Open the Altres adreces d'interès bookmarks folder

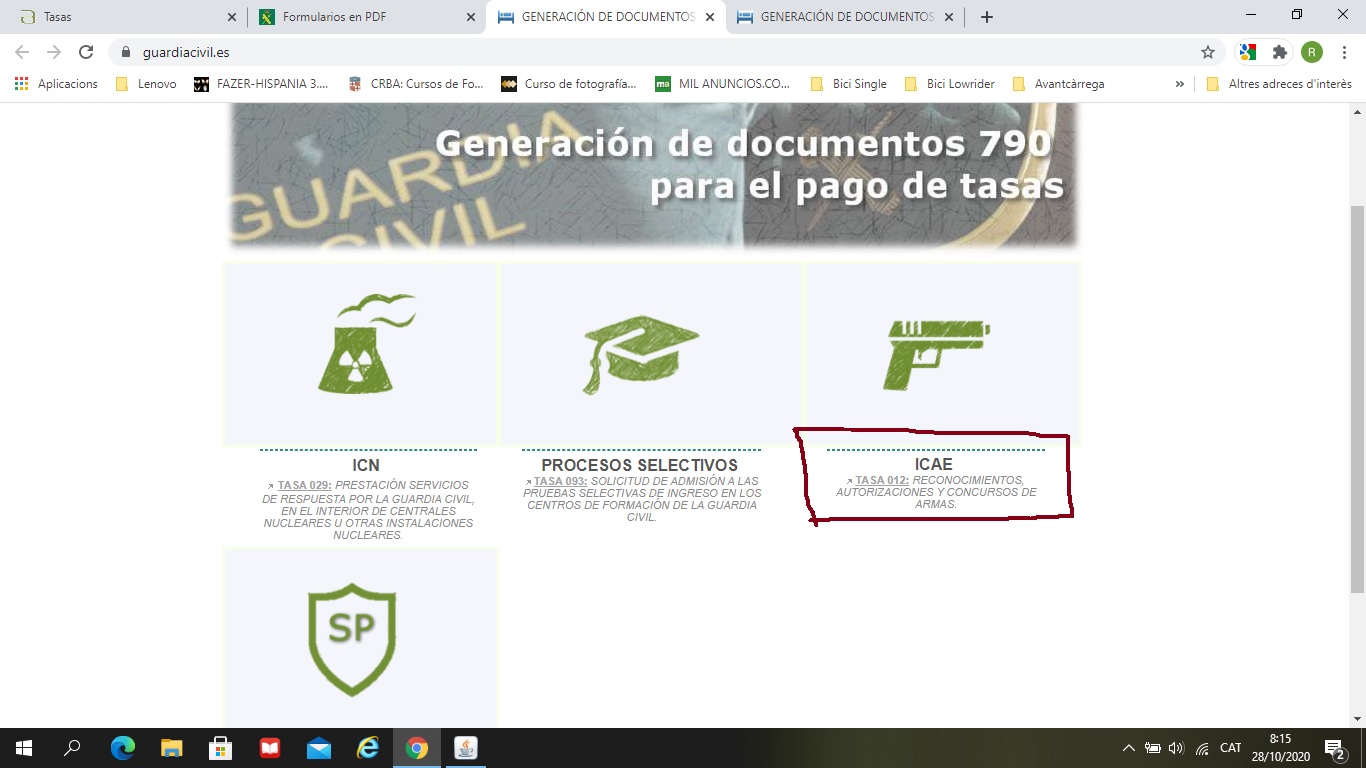coord(1280,84)
